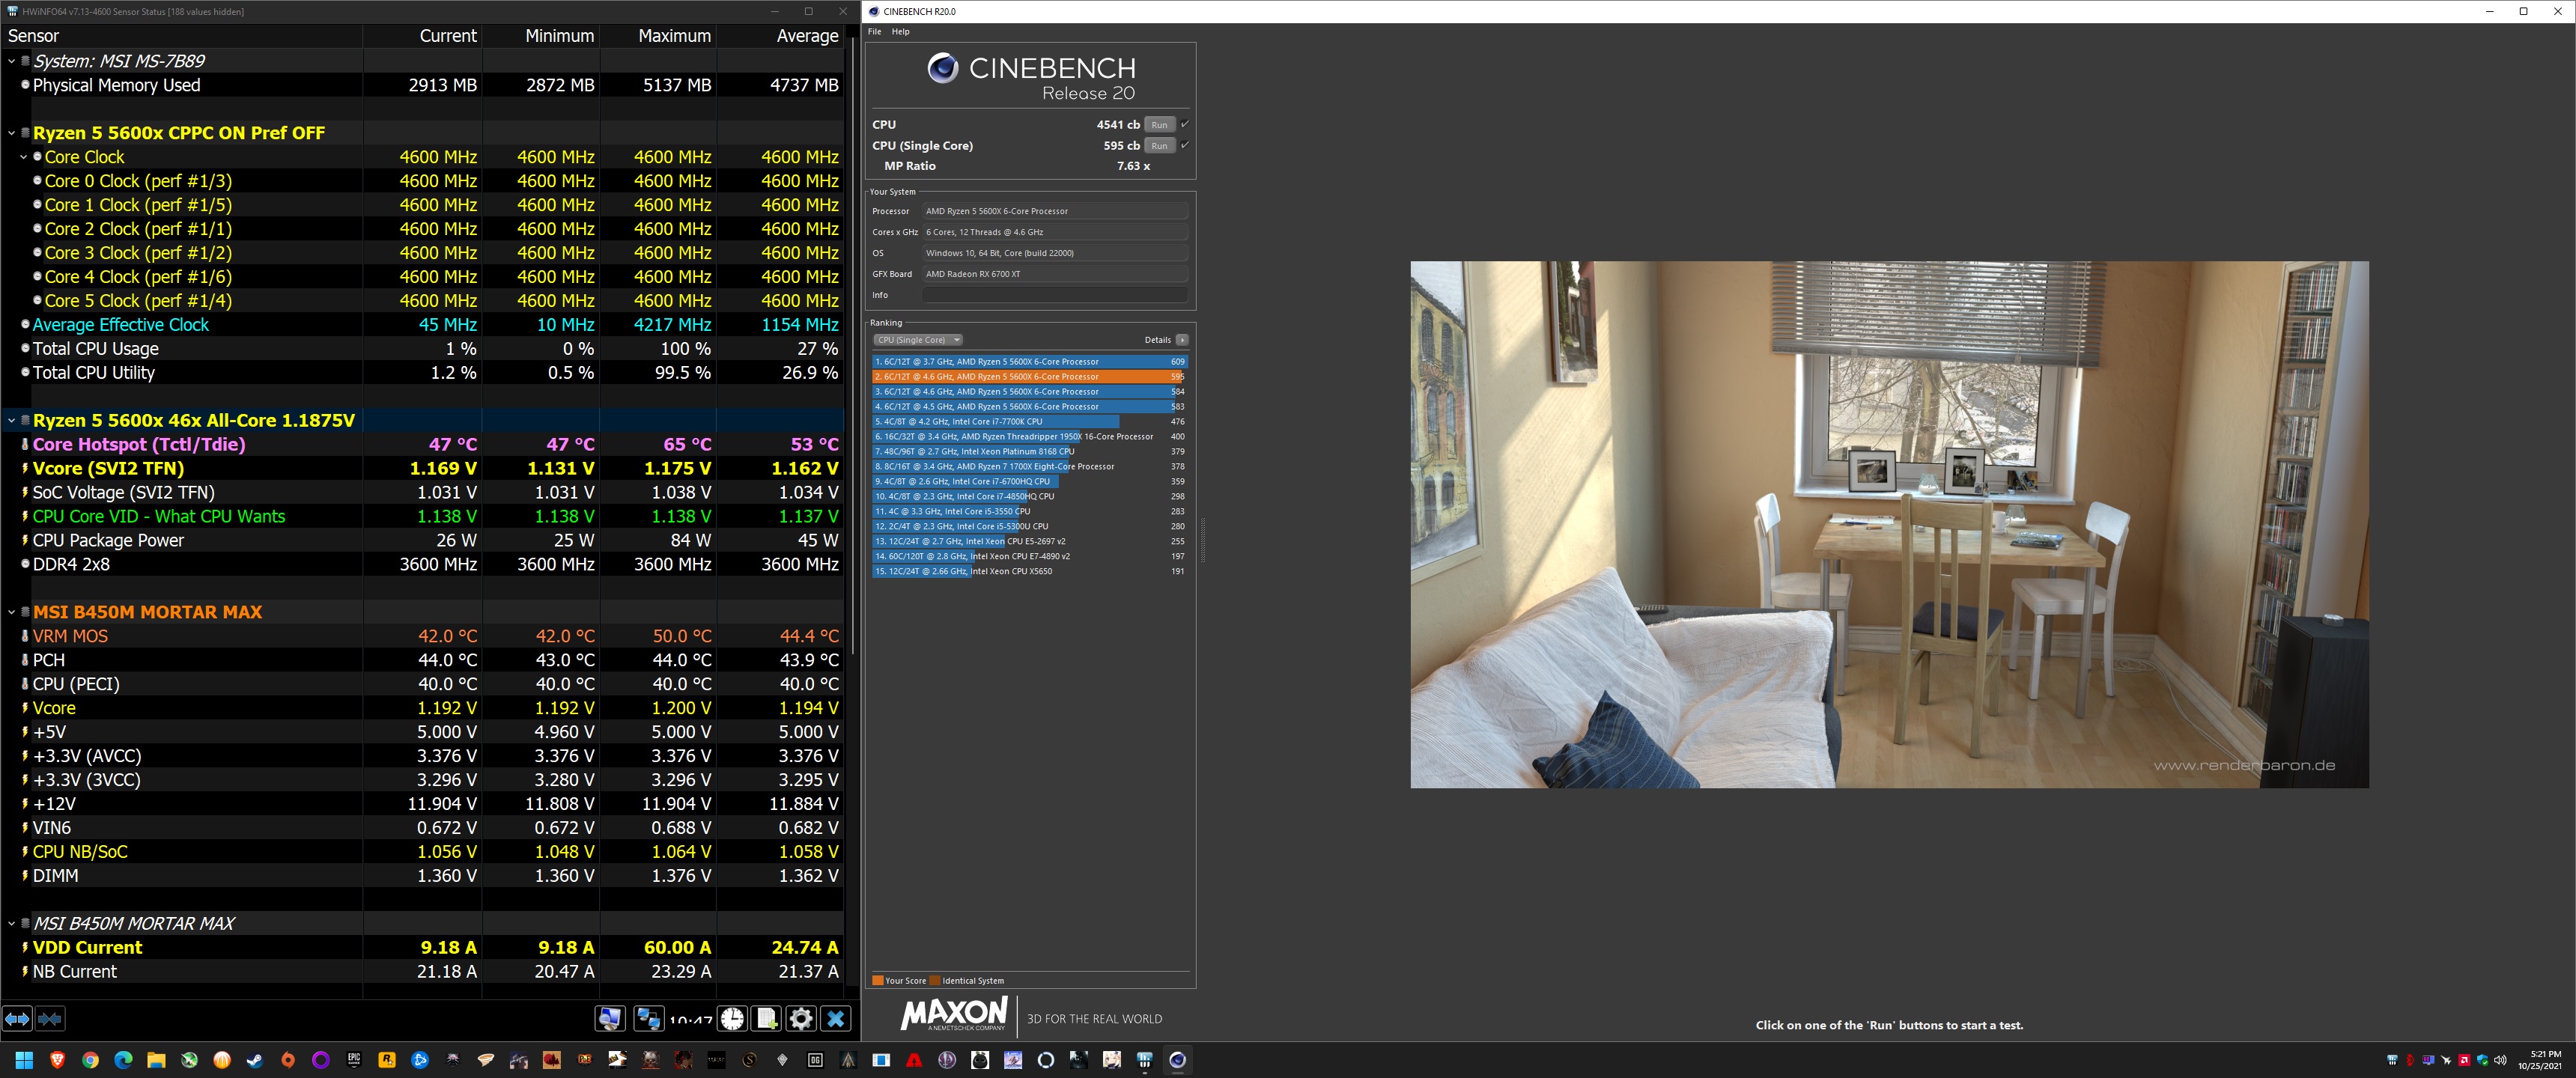Click the expand columns arrows icon in HWiNFO

pyautogui.click(x=18, y=1018)
